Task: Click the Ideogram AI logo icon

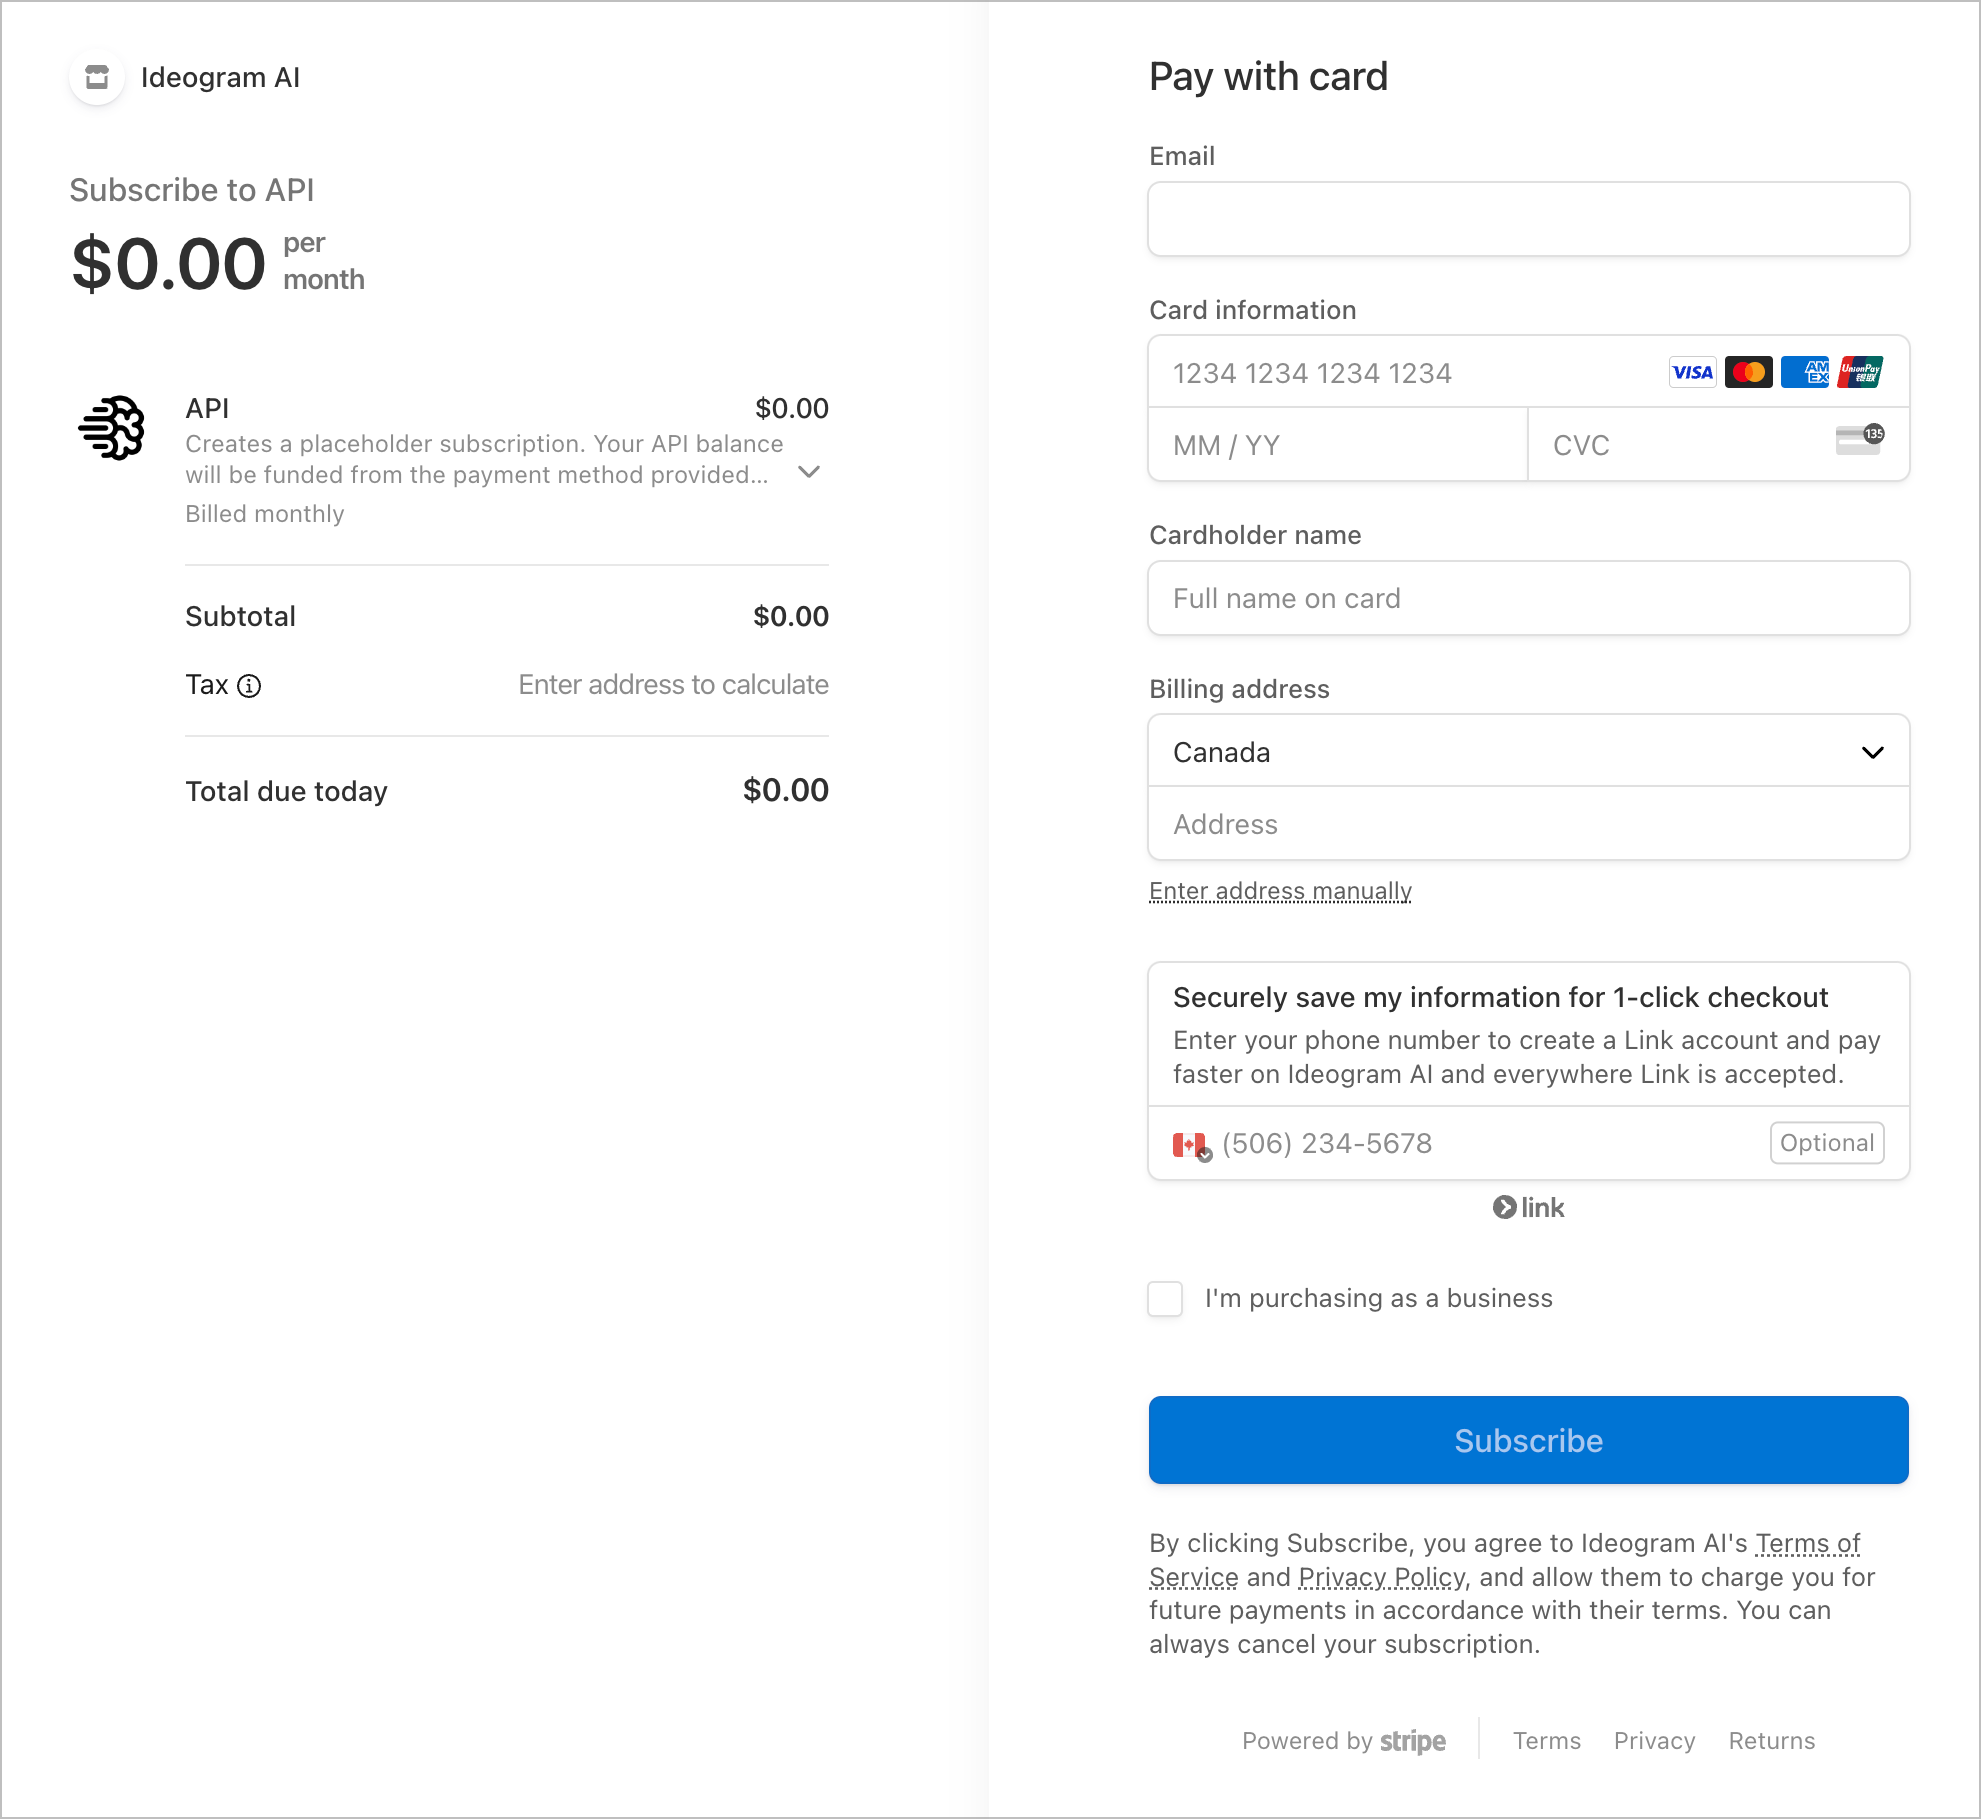Action: (96, 77)
